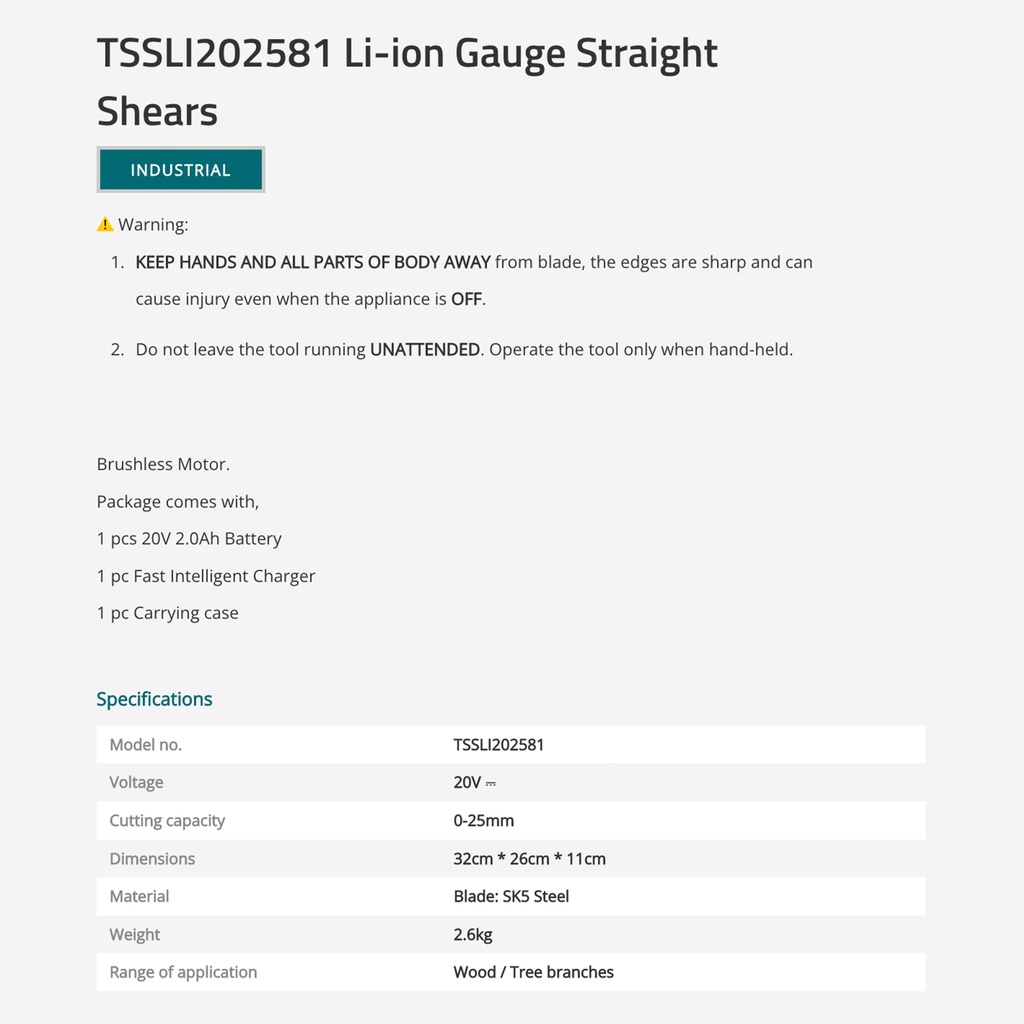Click the Material row label
This screenshot has width=1024, height=1024.
[x=139, y=897]
